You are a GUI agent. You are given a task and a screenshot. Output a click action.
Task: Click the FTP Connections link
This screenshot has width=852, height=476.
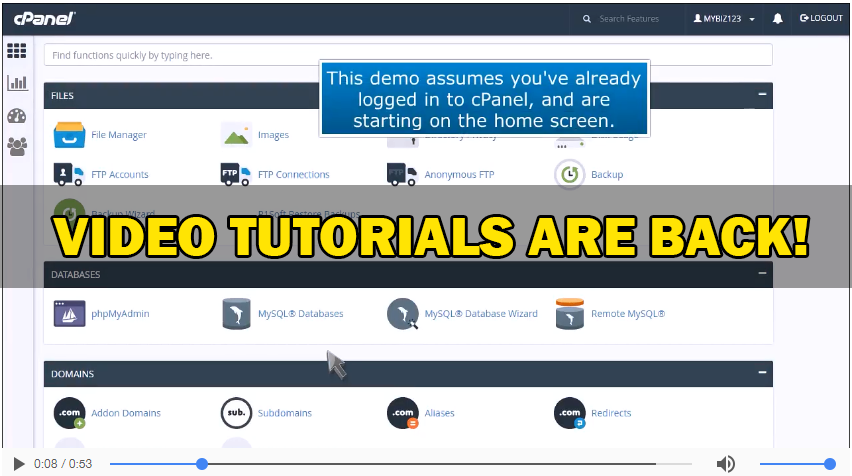point(293,174)
